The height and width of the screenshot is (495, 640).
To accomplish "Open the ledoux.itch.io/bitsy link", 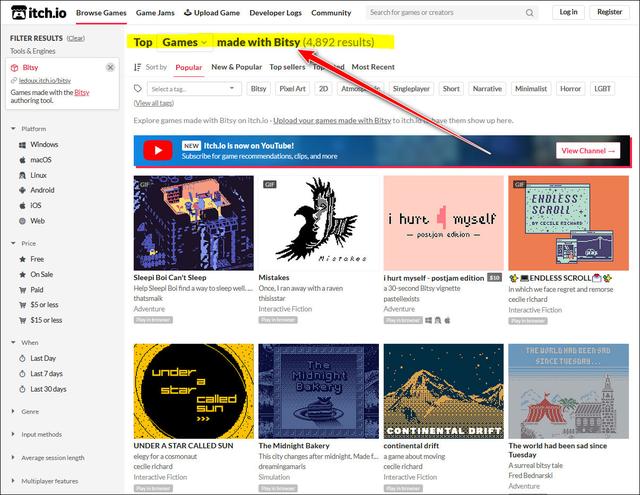I will coord(45,81).
